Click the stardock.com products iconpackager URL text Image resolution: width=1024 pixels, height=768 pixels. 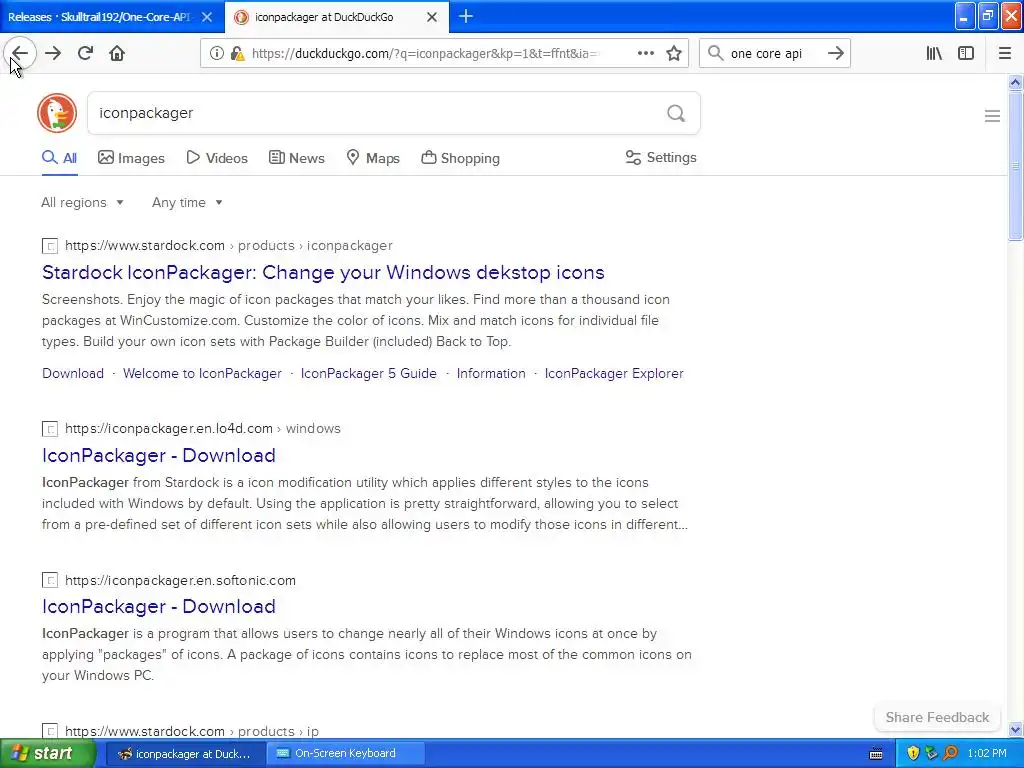click(x=229, y=246)
